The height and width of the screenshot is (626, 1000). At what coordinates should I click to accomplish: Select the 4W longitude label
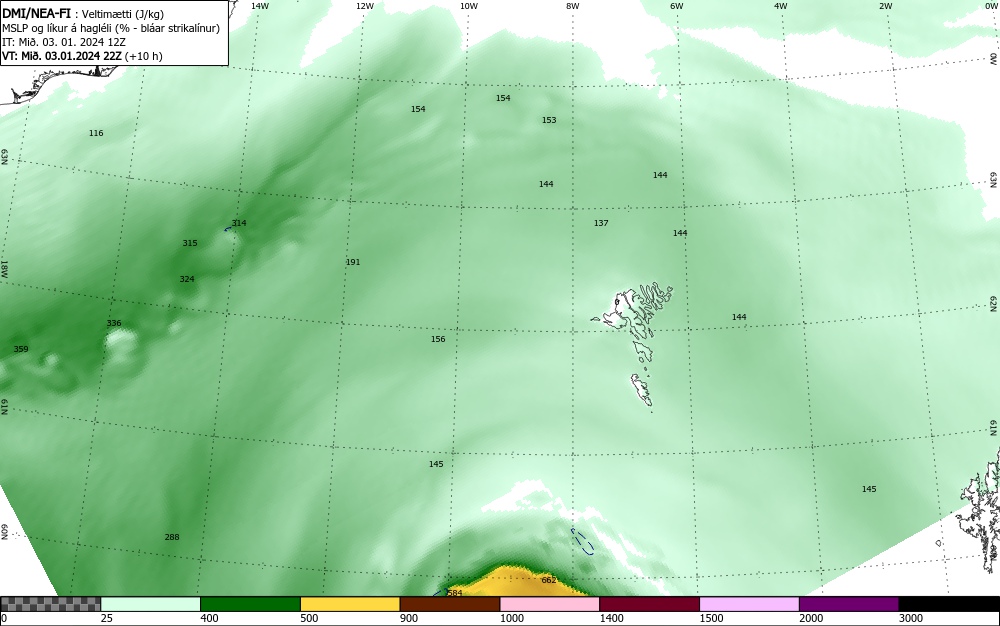pyautogui.click(x=781, y=6)
